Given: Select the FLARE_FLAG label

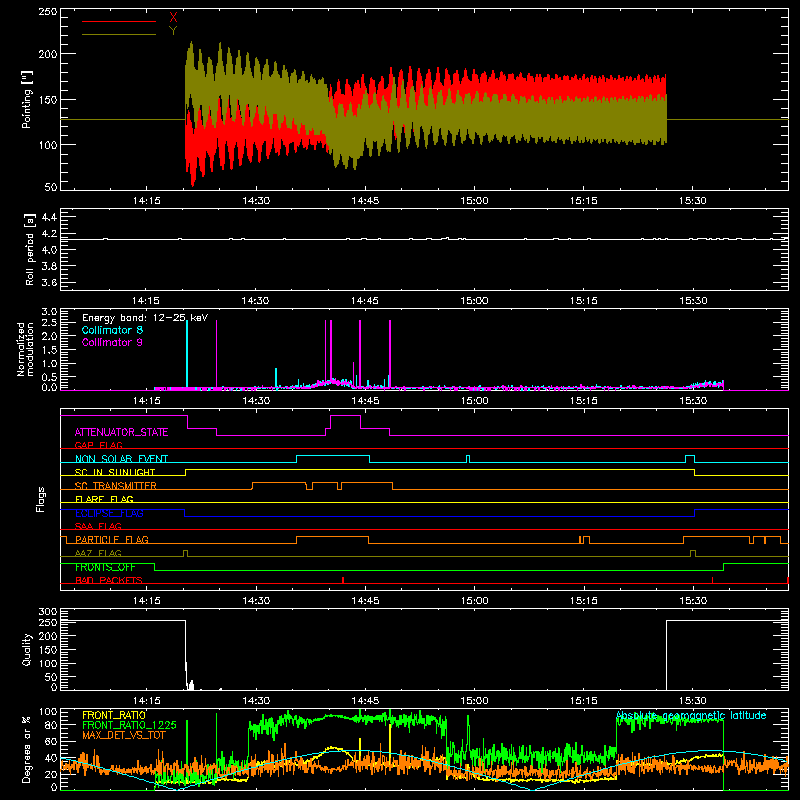Looking at the screenshot, I should click(104, 499).
